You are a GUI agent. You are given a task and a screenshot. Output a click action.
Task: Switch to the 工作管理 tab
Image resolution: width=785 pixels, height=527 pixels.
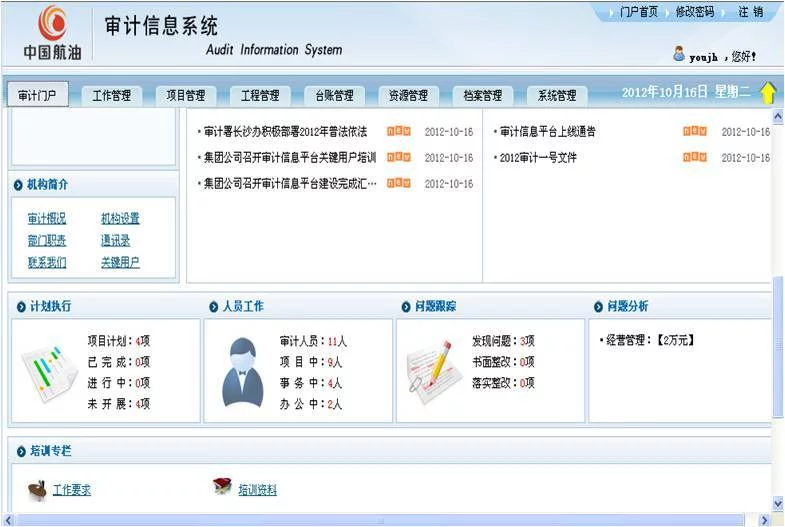112,96
